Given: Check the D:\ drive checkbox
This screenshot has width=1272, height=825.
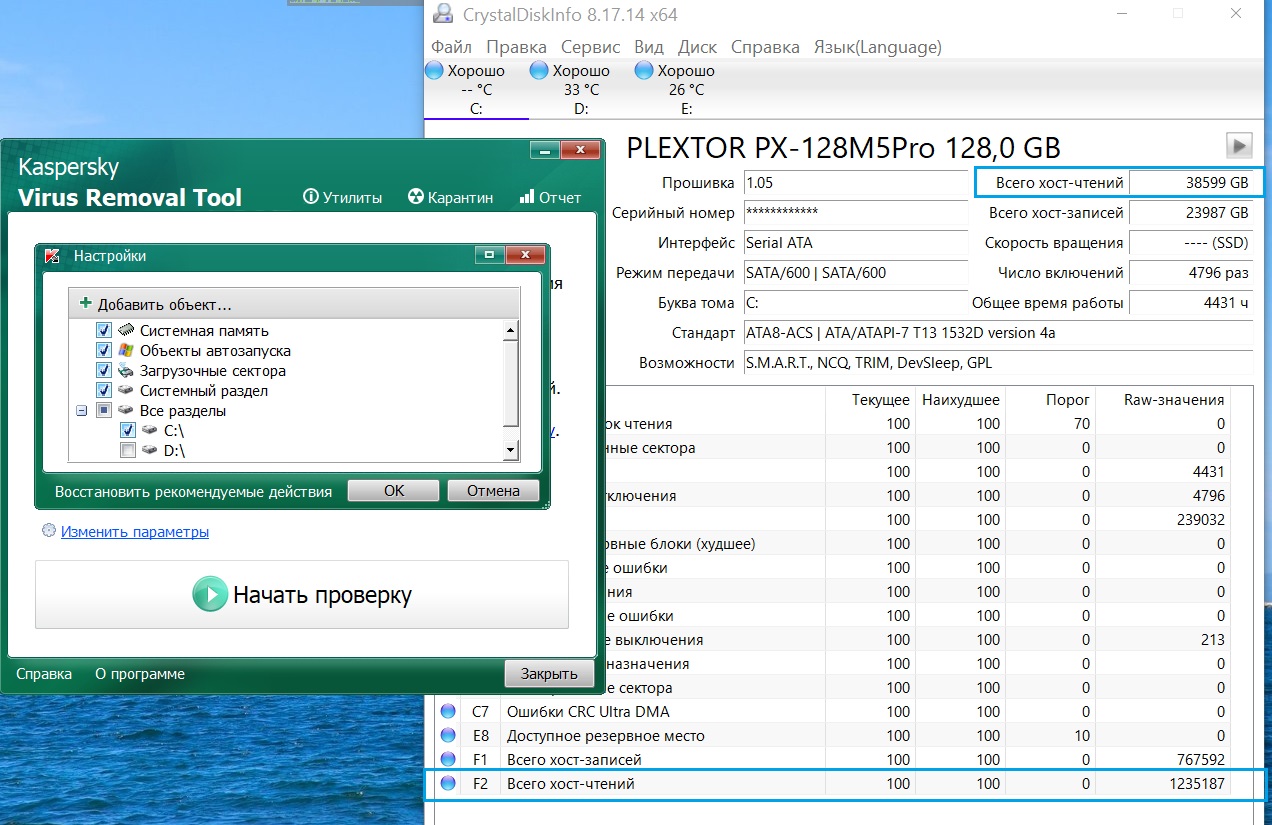Looking at the screenshot, I should tap(127, 450).
